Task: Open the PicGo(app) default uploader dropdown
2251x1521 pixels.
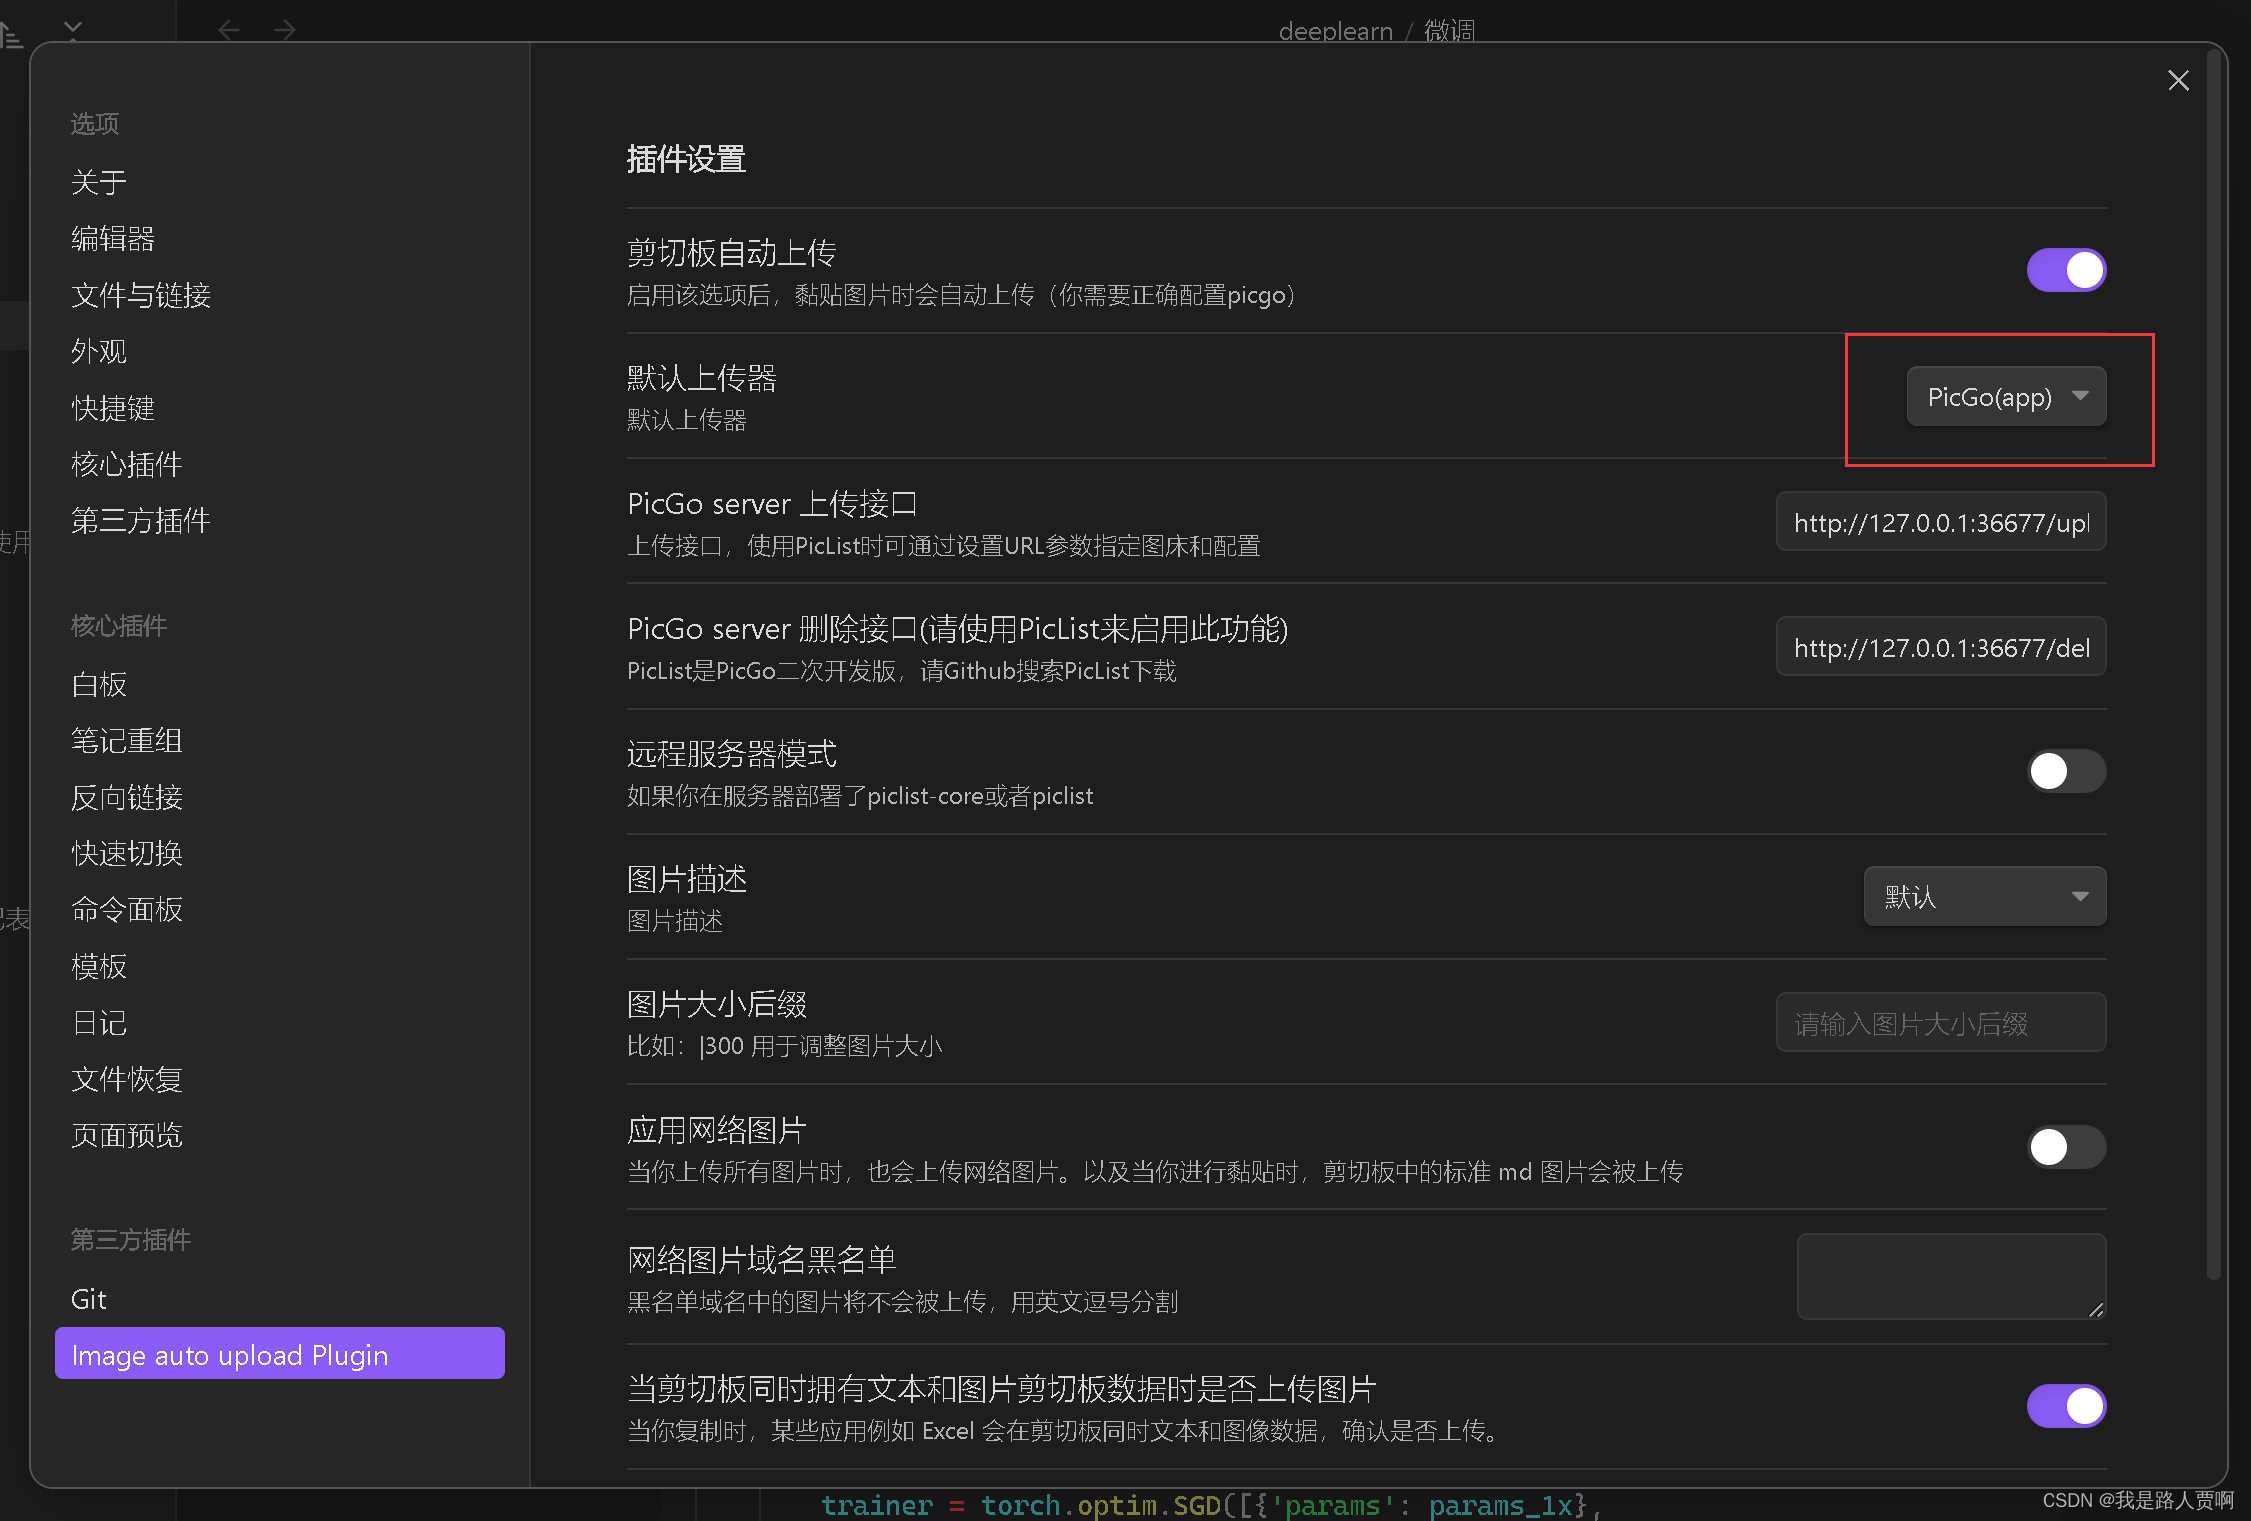Action: click(x=2006, y=396)
